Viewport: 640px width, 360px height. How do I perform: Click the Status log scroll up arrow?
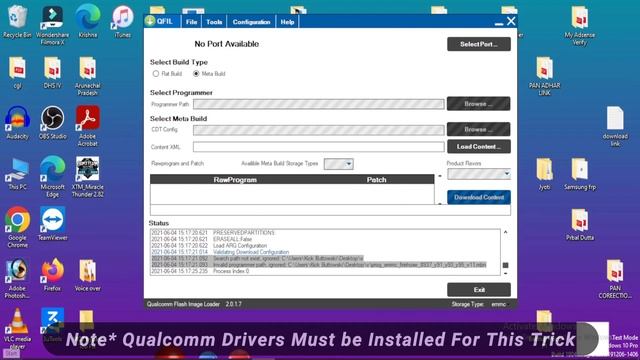[x=506, y=232]
